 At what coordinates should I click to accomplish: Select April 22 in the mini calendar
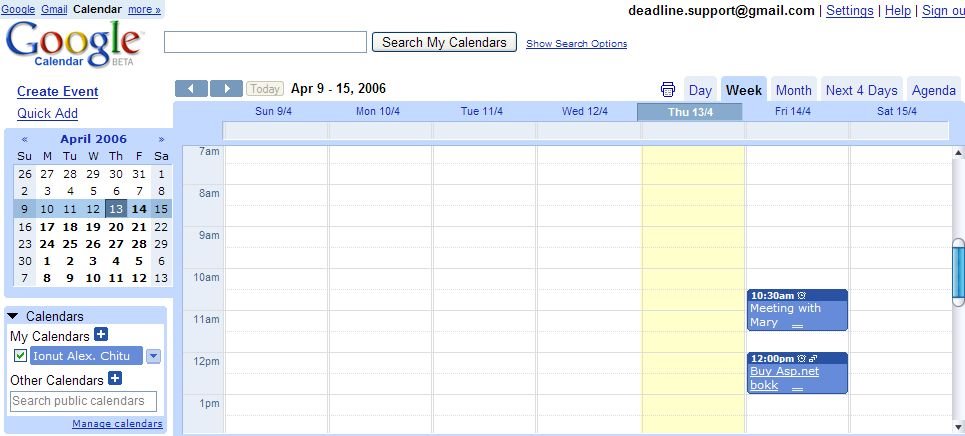(161, 227)
